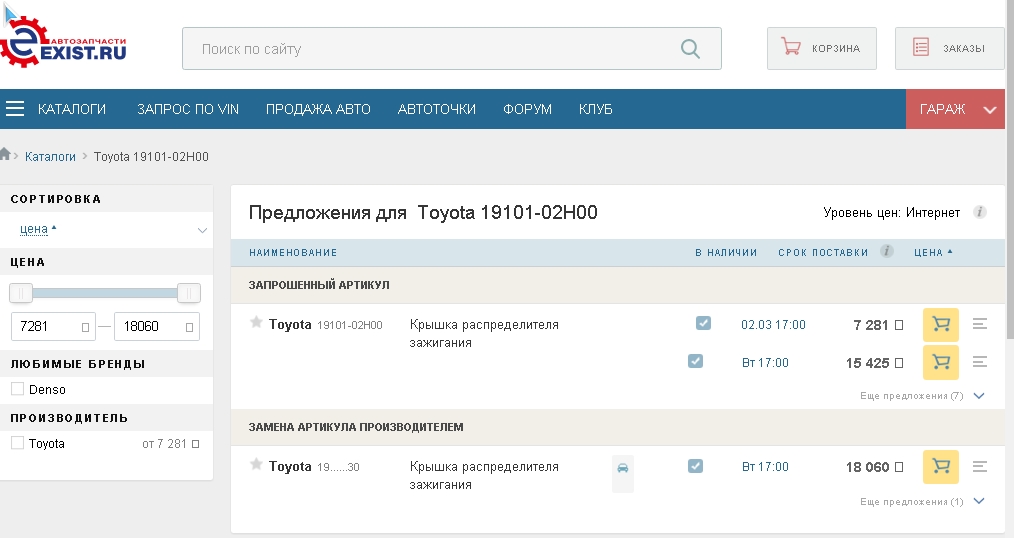The image size is (1014, 538).
Task: Click the right price slider handle
Action: [188, 293]
